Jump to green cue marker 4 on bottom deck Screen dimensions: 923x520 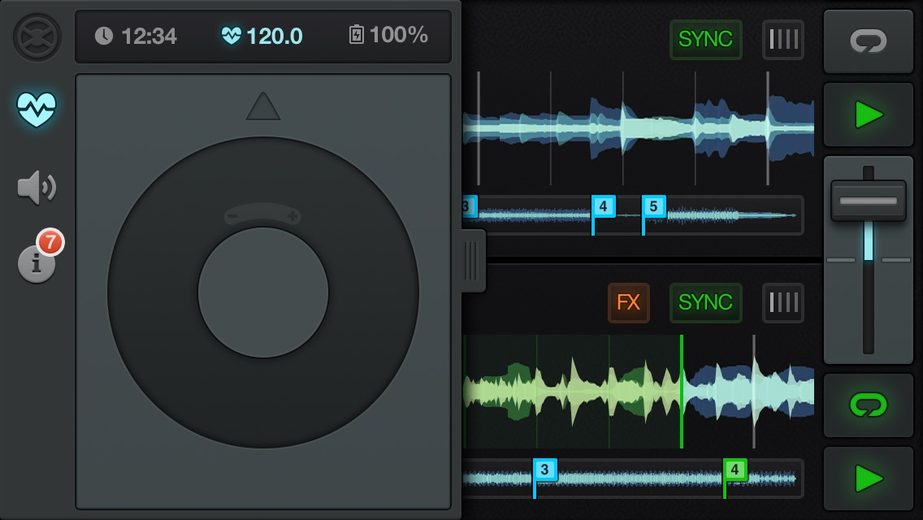pyautogui.click(x=735, y=470)
